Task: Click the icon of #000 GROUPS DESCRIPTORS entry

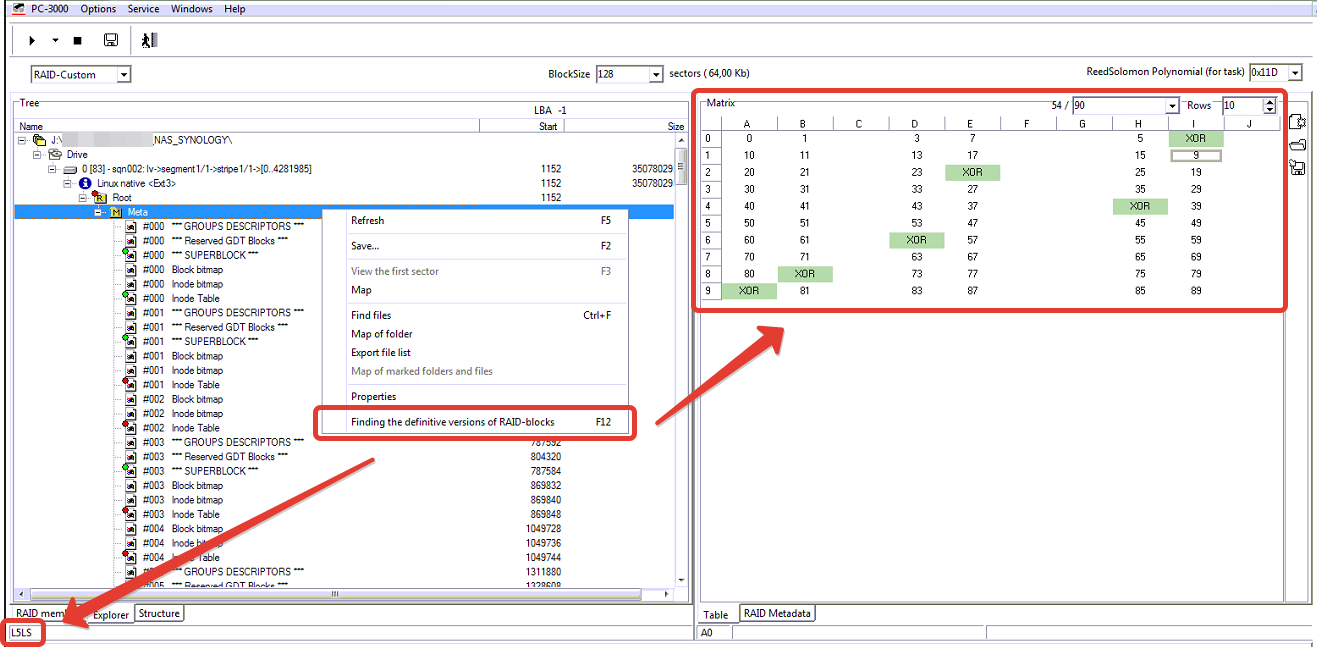Action: pos(130,226)
